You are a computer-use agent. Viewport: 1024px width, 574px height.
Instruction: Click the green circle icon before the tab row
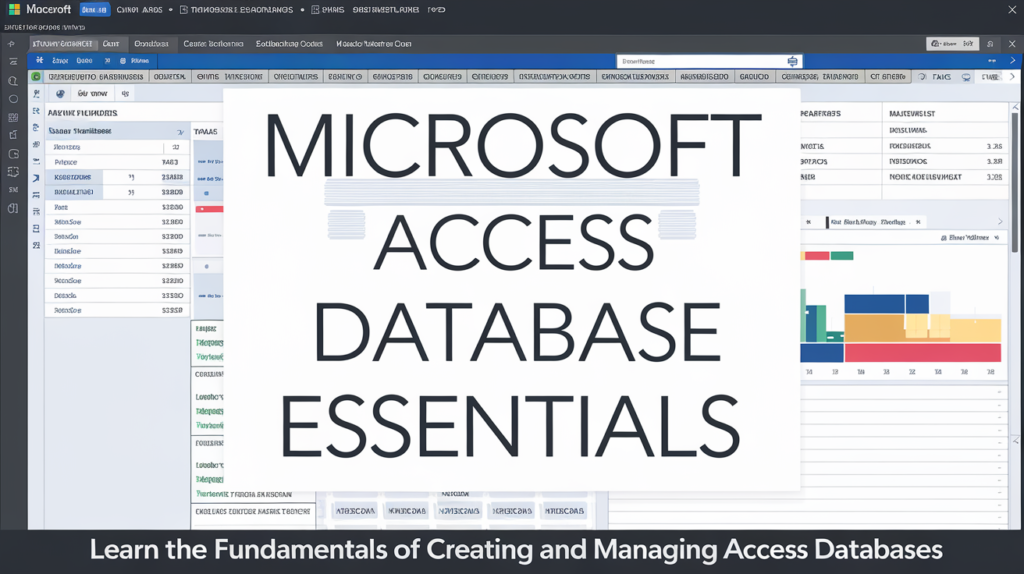[x=37, y=76]
